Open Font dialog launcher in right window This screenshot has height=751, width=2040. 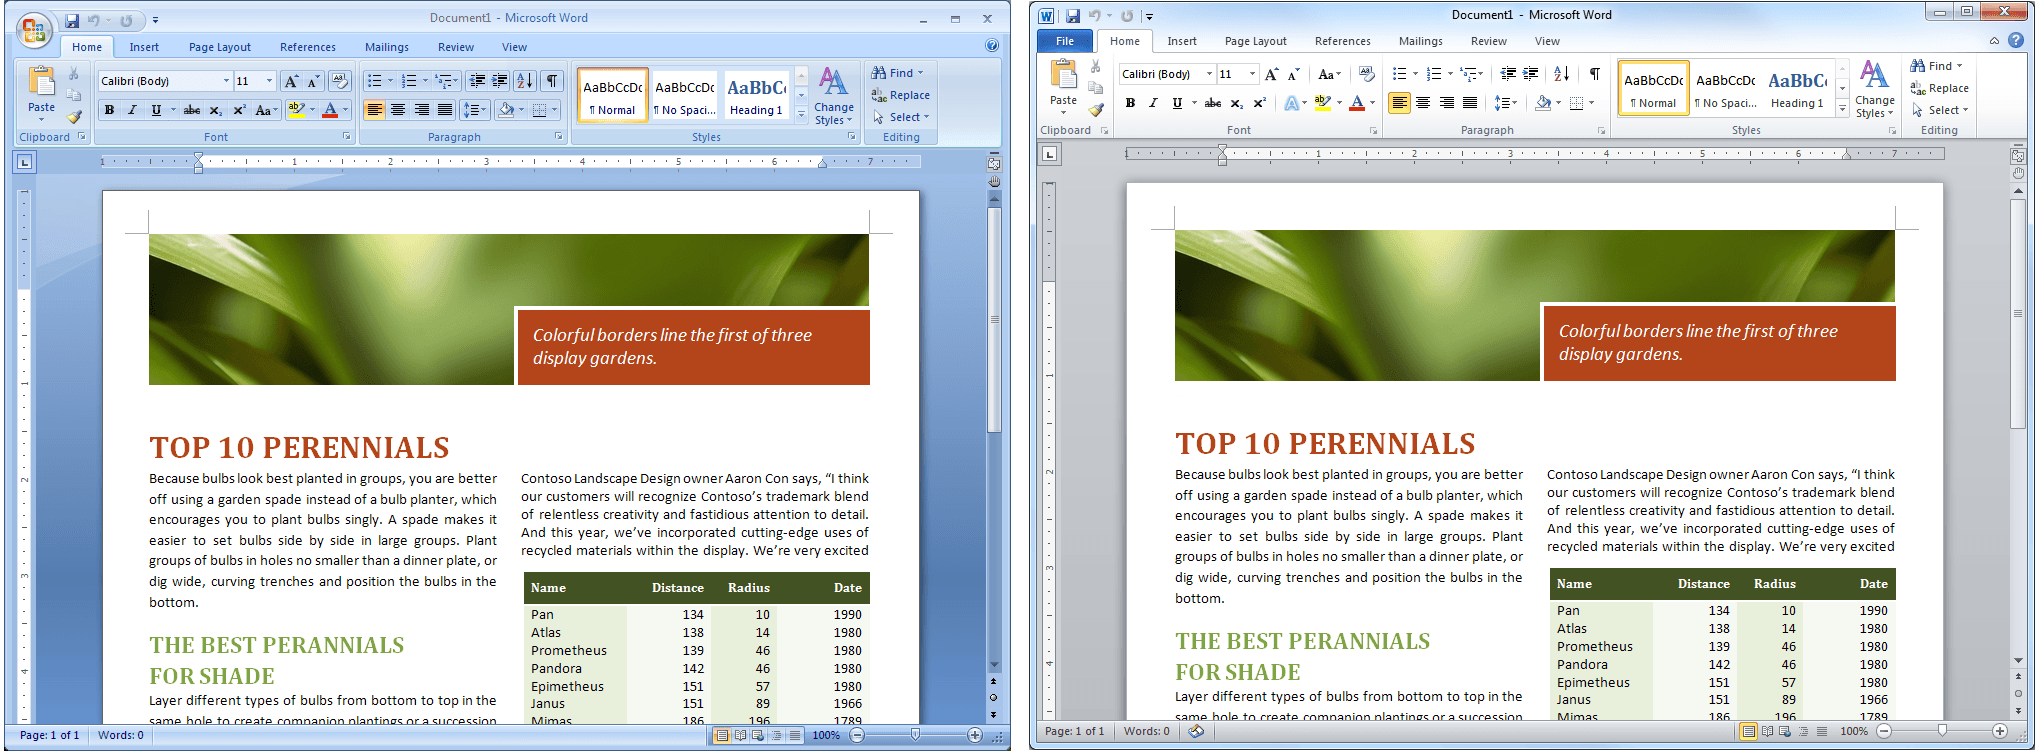(x=1373, y=131)
